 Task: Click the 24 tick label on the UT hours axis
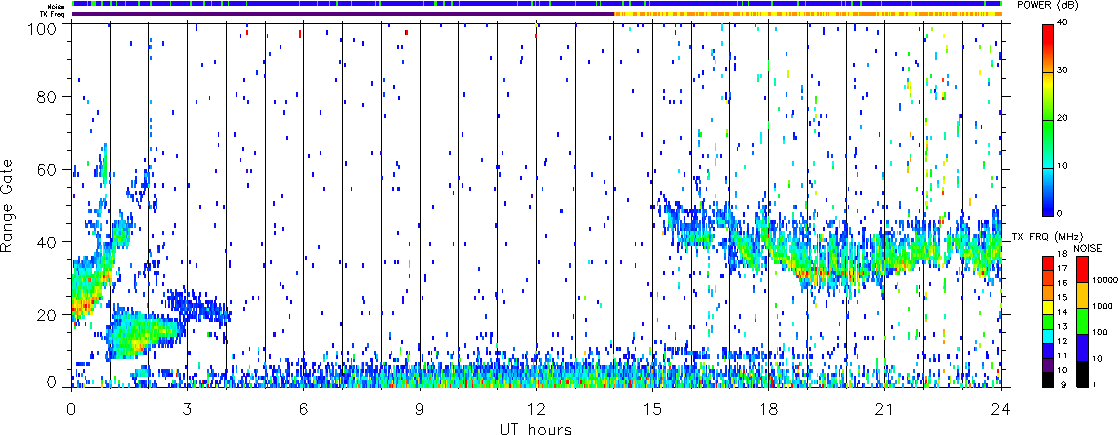pyautogui.click(x=1001, y=408)
